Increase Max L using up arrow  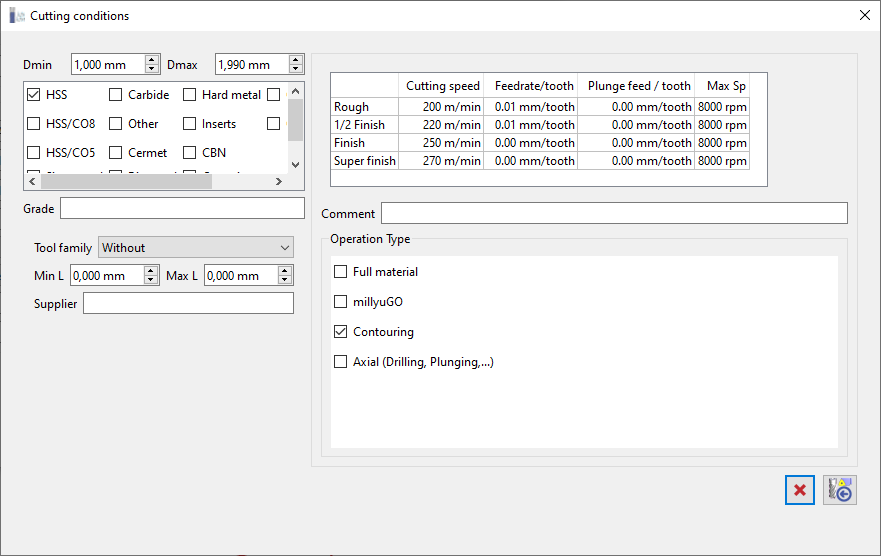(x=286, y=271)
